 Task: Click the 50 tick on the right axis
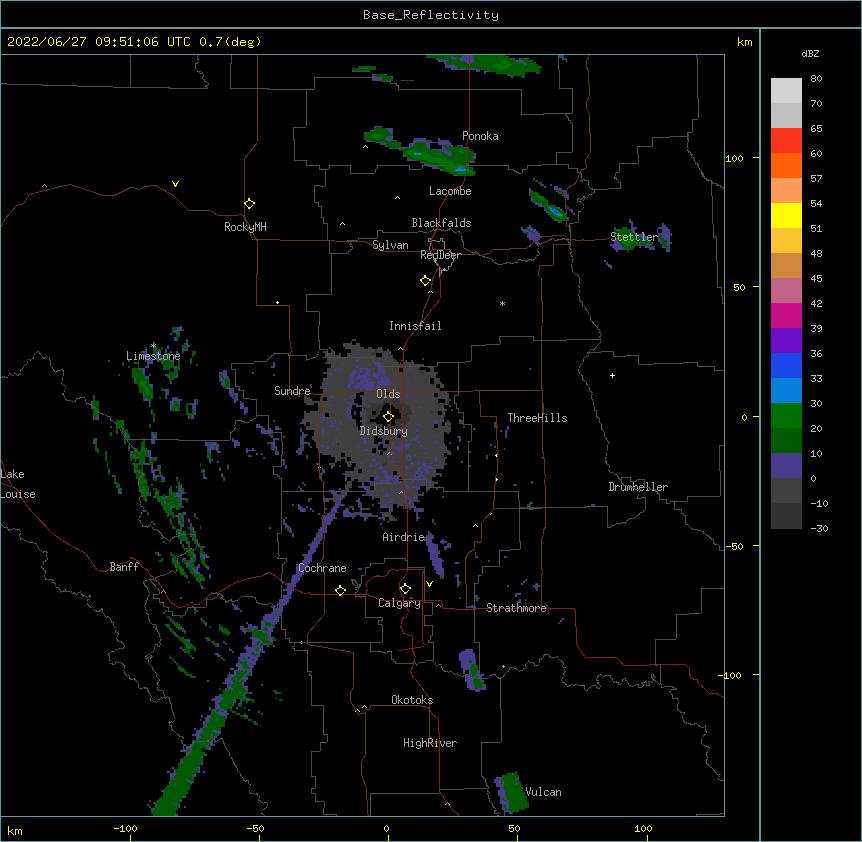click(x=739, y=287)
